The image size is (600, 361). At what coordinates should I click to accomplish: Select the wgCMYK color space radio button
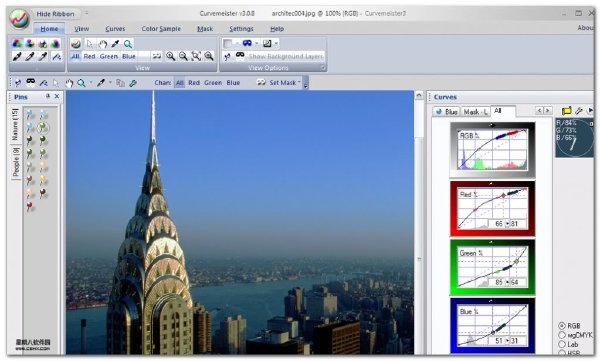click(x=562, y=335)
